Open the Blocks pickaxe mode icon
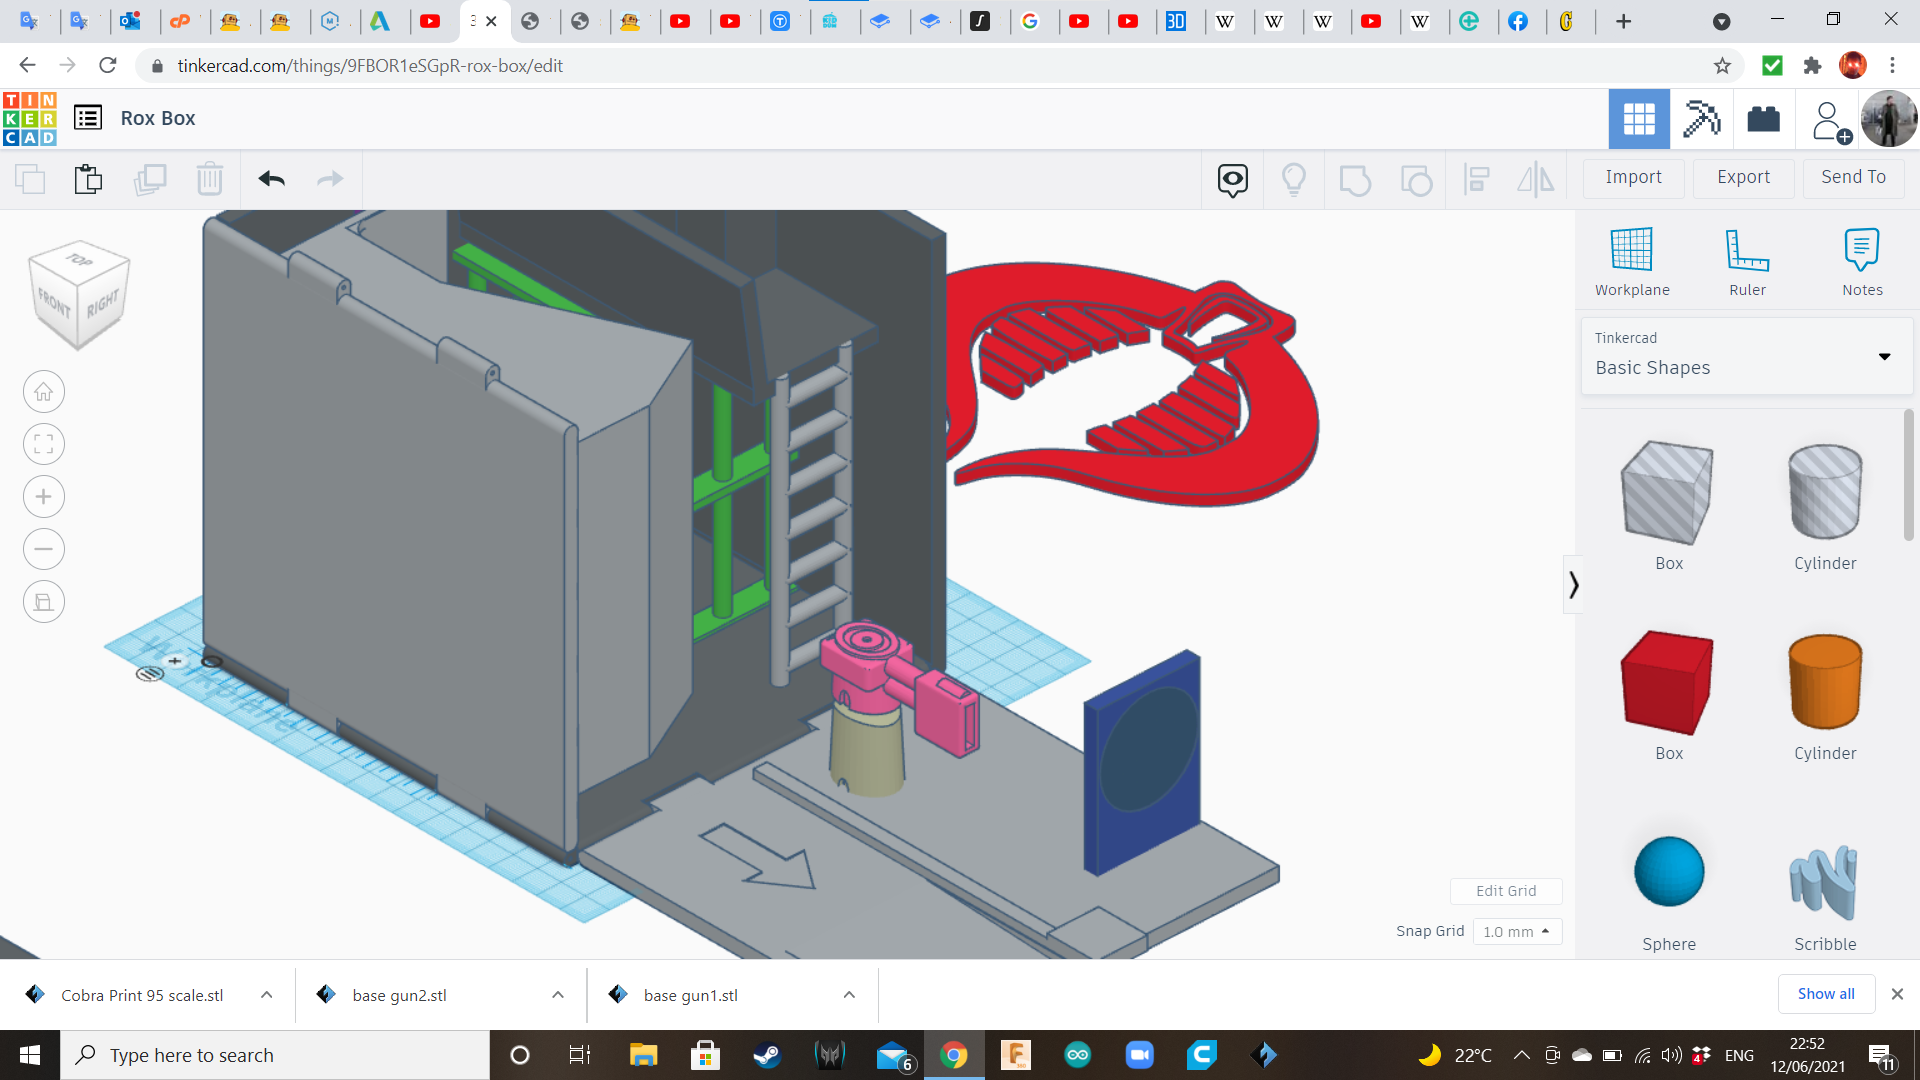This screenshot has height=1080, width=1920. point(1700,119)
